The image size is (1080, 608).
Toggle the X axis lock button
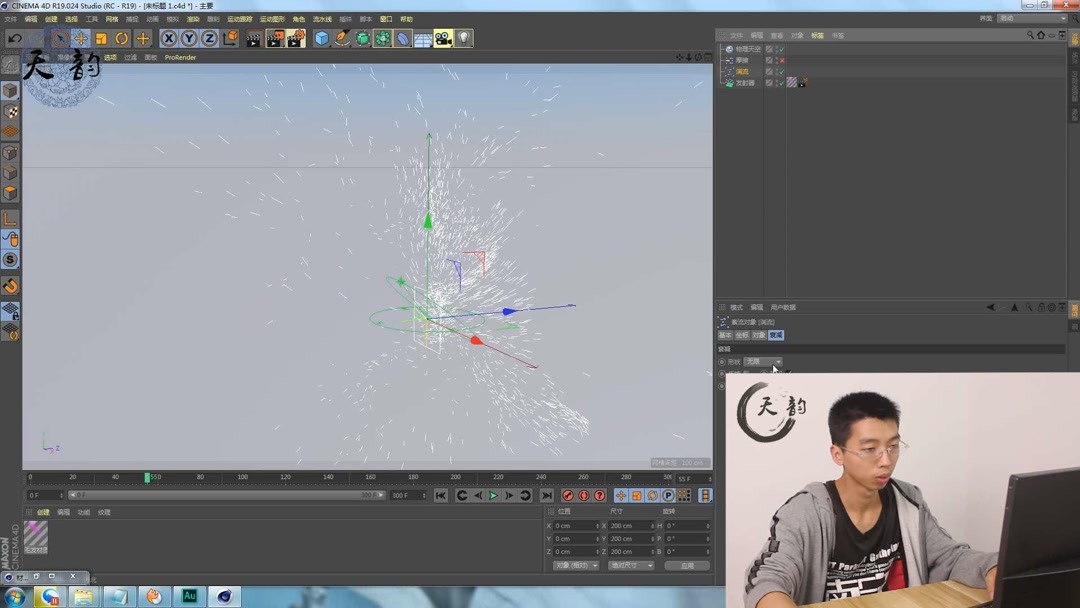click(x=168, y=38)
